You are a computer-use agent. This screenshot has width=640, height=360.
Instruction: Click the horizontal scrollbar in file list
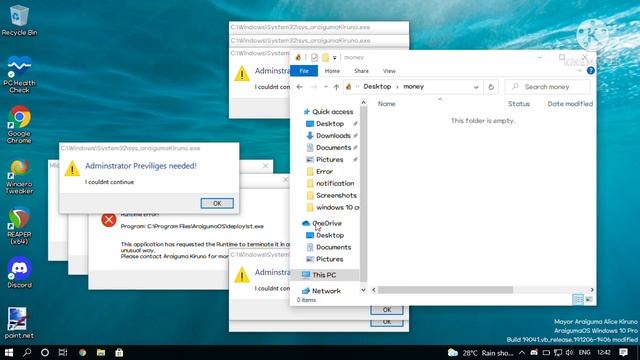445,290
